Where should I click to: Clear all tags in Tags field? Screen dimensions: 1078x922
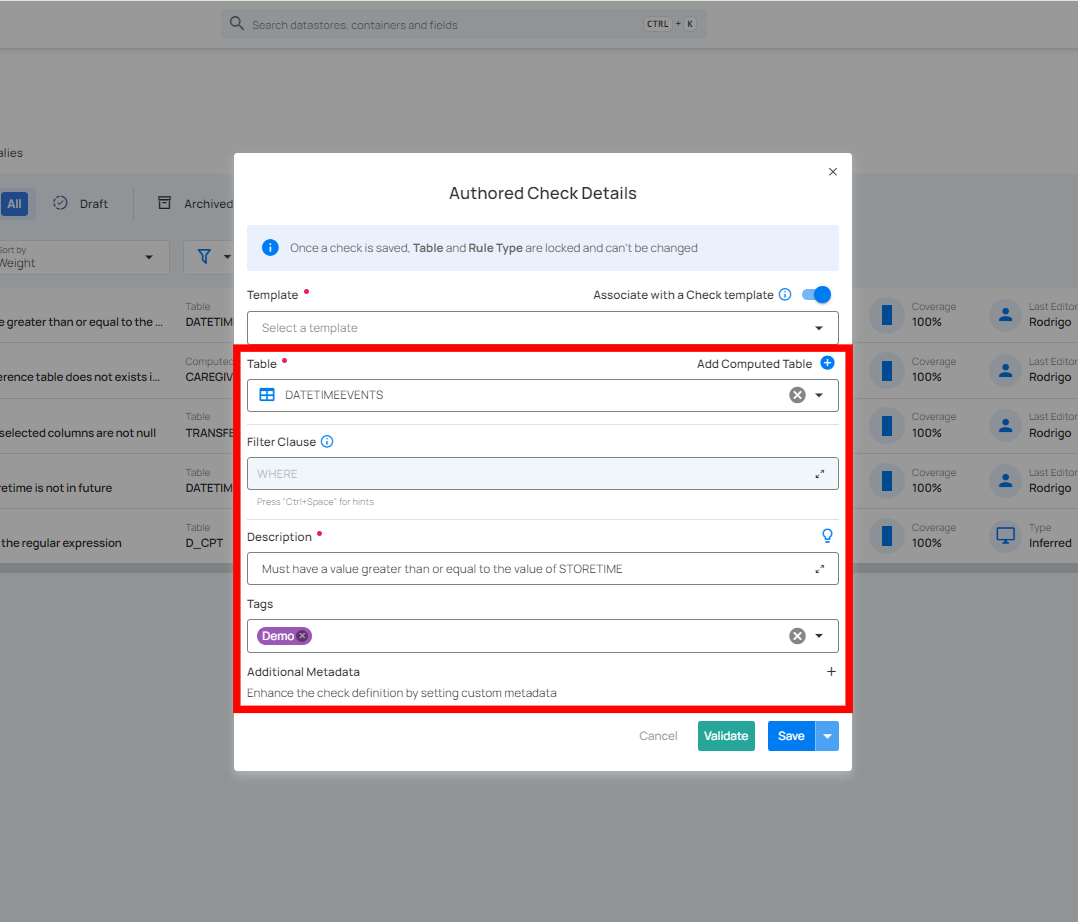798,636
